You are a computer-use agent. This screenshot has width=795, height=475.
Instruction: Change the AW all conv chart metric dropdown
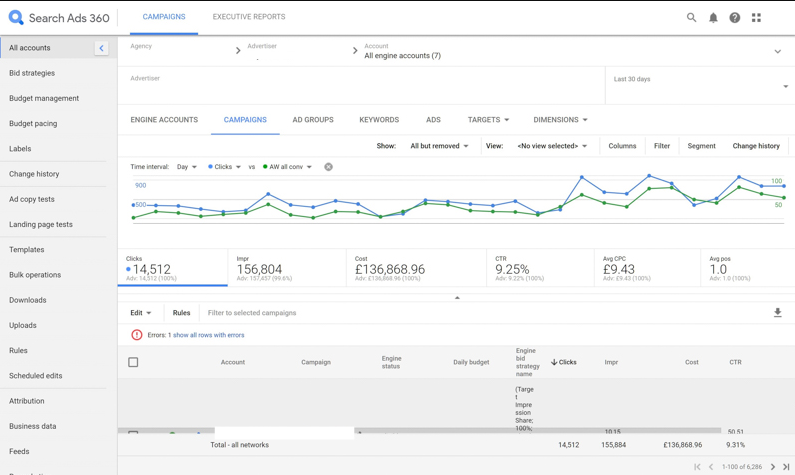(287, 167)
